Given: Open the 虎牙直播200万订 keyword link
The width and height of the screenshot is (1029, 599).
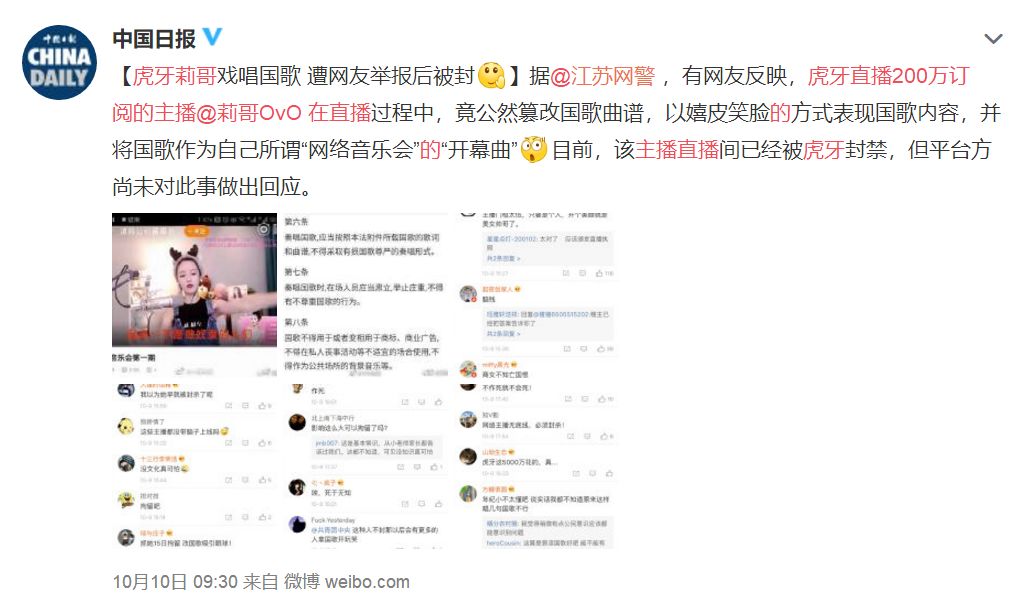Looking at the screenshot, I should tap(888, 76).
